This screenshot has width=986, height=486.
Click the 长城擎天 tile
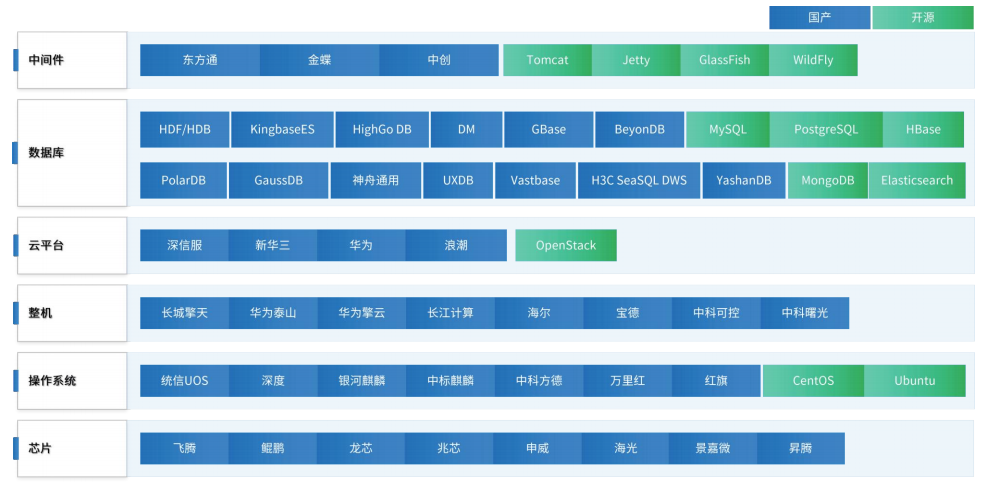pos(184,312)
